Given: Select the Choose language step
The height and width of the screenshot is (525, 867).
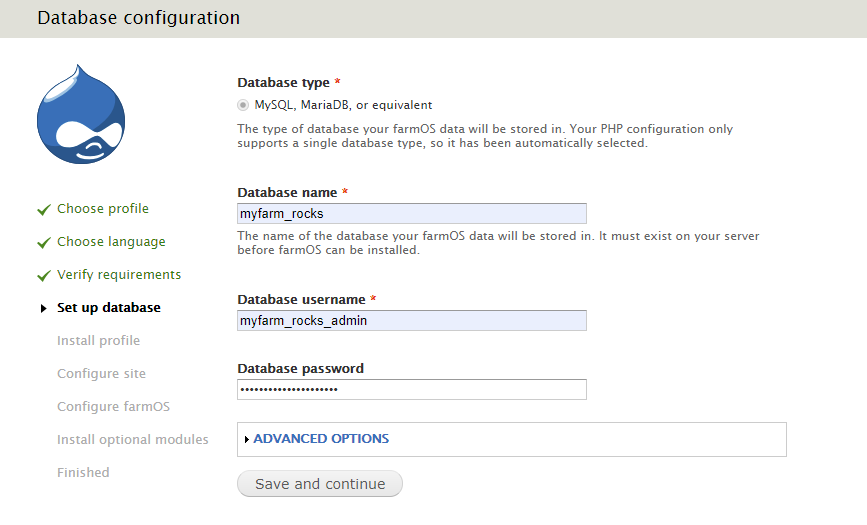Looking at the screenshot, I should click(111, 242).
